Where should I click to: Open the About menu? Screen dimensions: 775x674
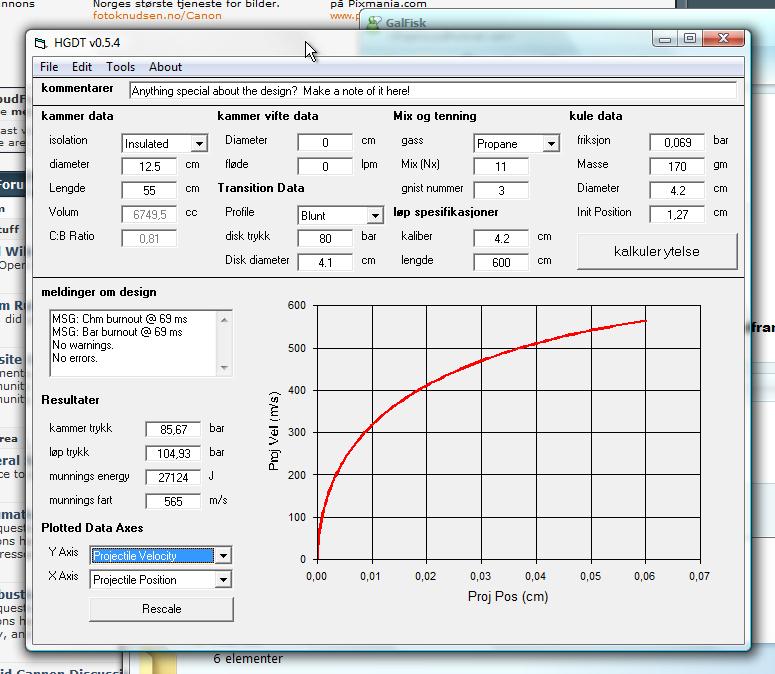[165, 67]
